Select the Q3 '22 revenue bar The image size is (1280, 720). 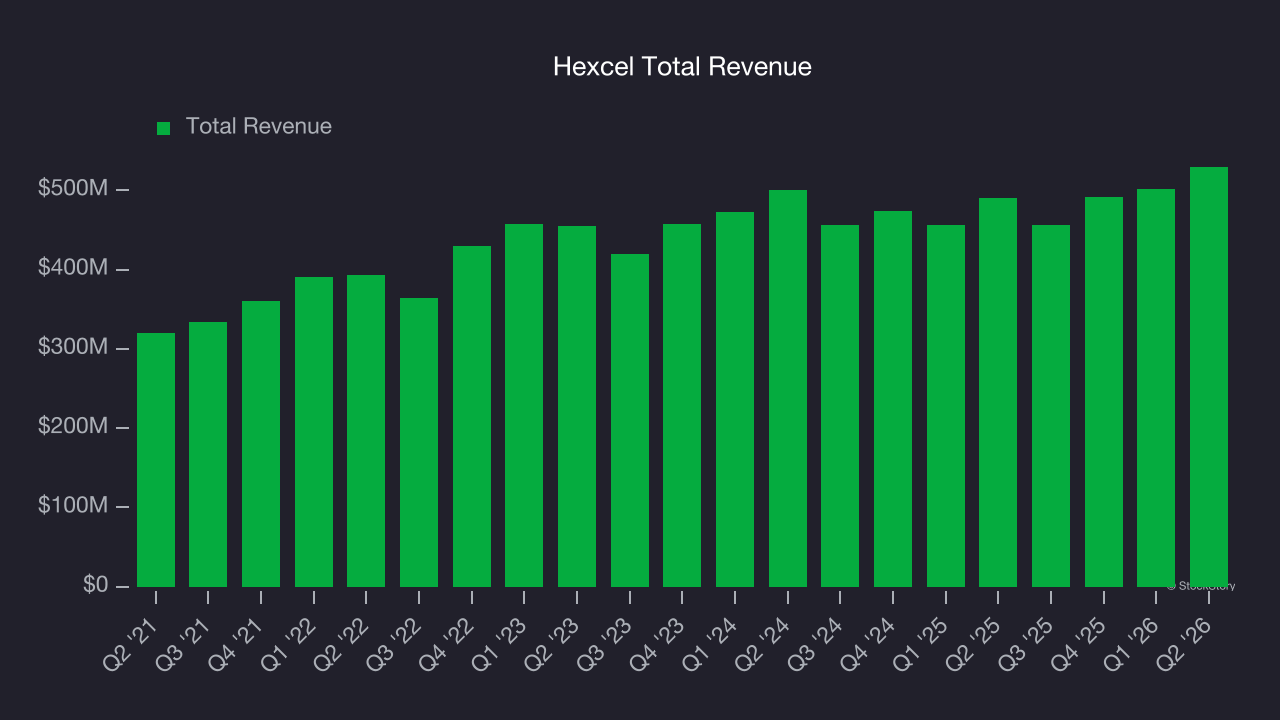(x=419, y=442)
